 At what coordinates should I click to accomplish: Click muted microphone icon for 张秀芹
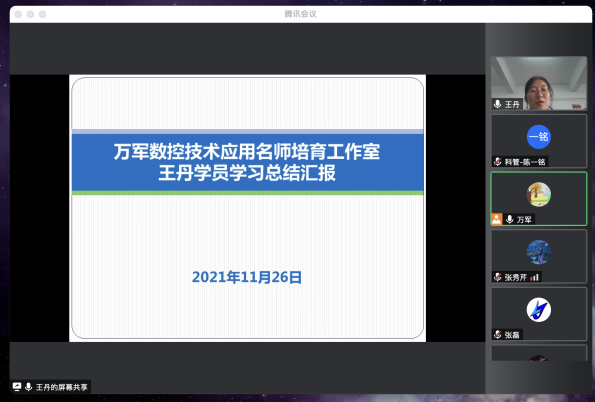point(497,277)
